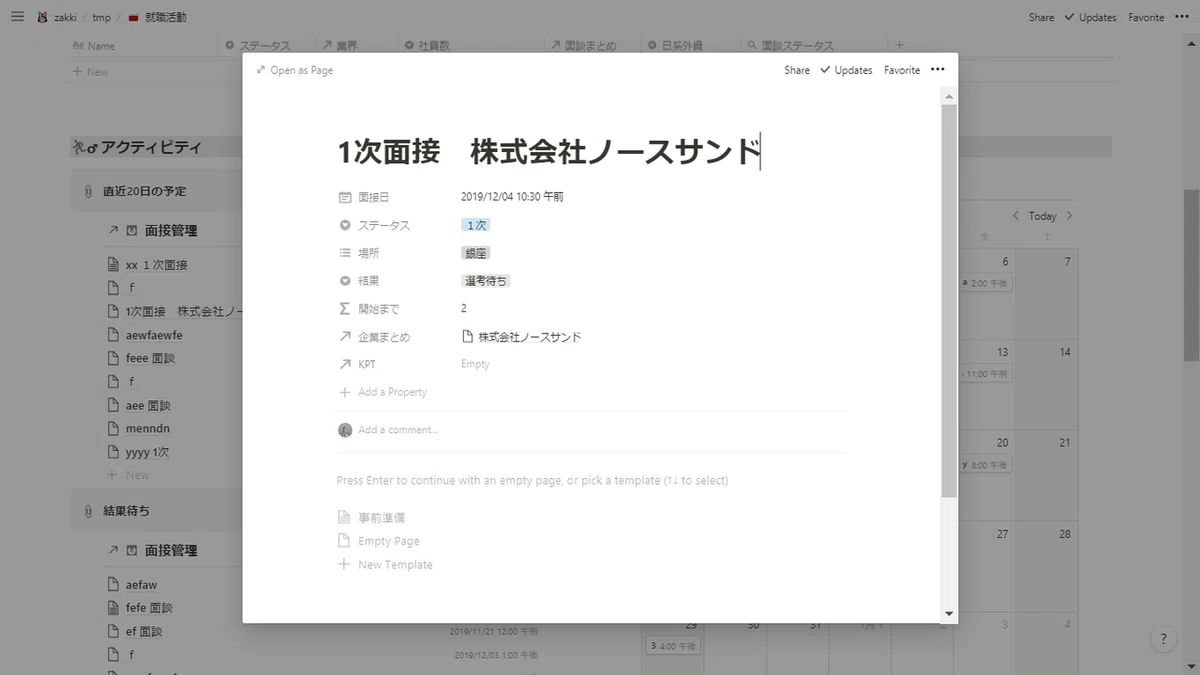Open ステータス column header menu in background table
Viewport: 1200px width, 675px height.
click(258, 45)
